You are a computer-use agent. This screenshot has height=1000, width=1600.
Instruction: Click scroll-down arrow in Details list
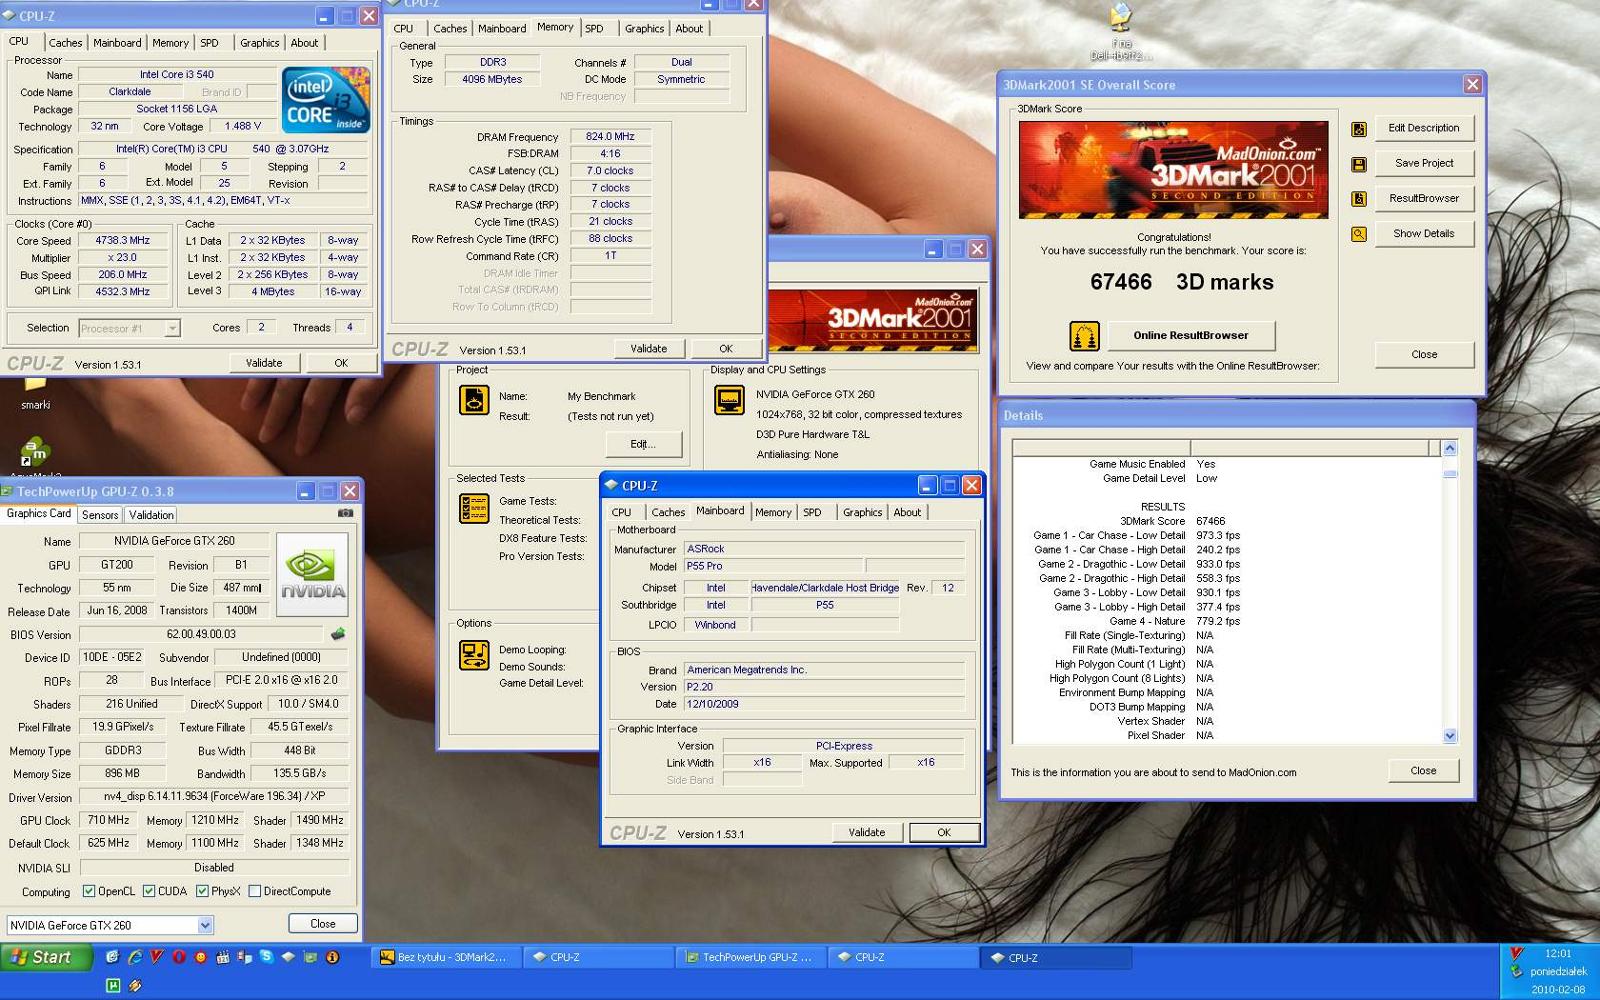coord(1450,736)
